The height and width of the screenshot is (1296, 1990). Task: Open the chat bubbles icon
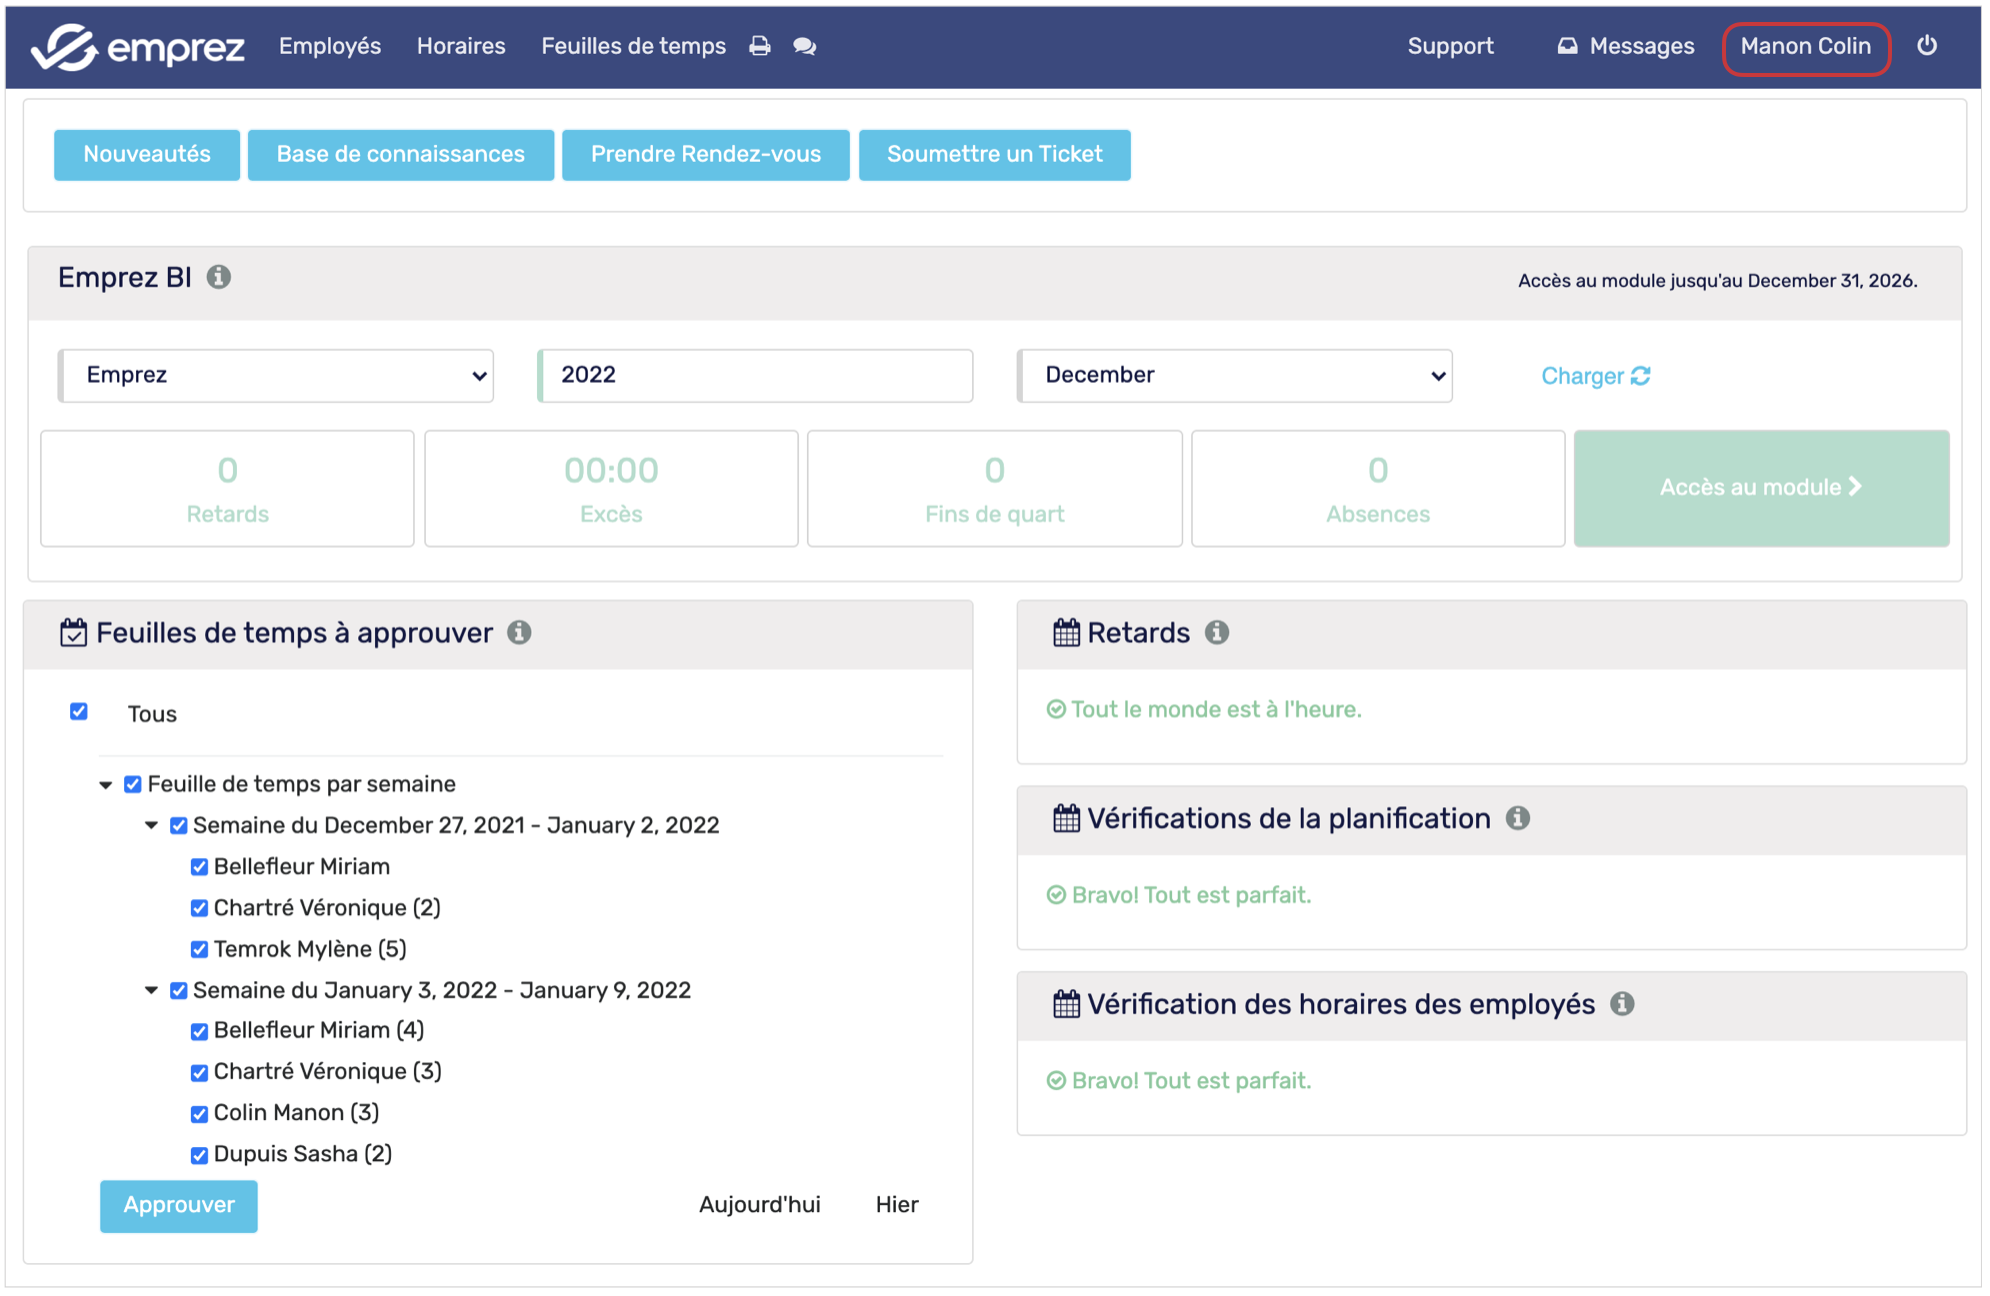click(805, 46)
